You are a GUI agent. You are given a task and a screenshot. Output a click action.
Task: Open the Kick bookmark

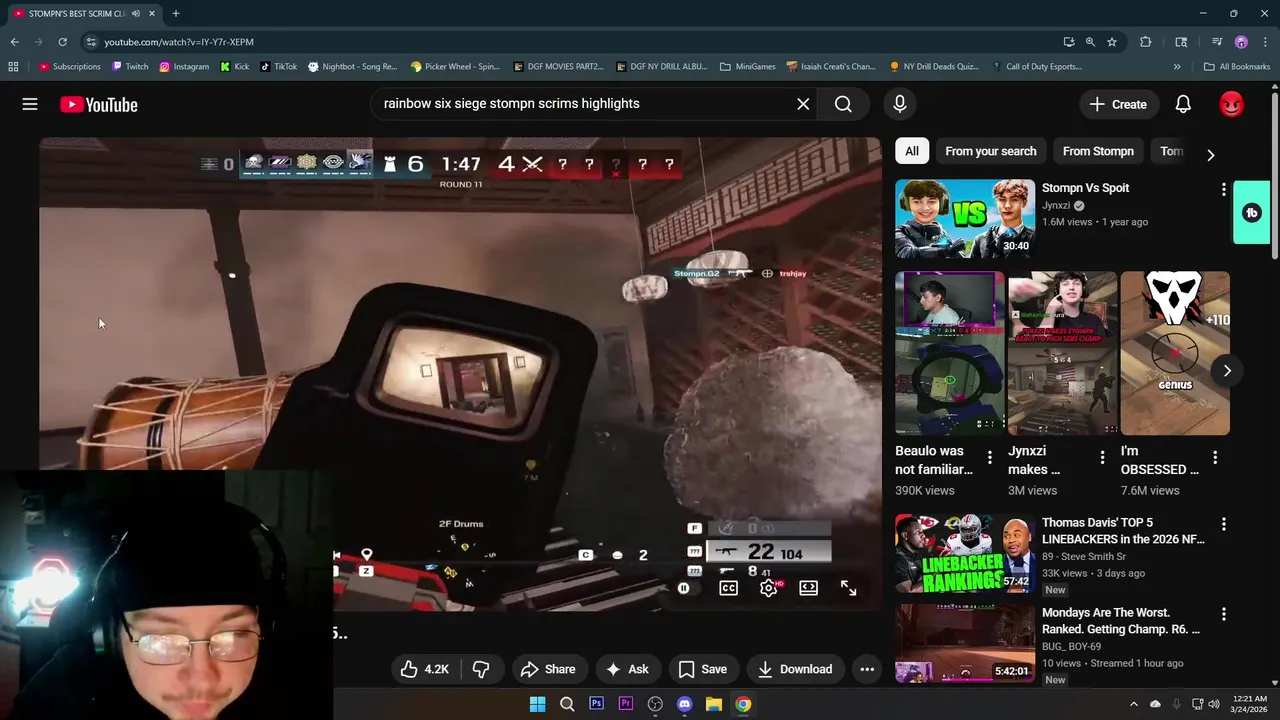pos(234,66)
